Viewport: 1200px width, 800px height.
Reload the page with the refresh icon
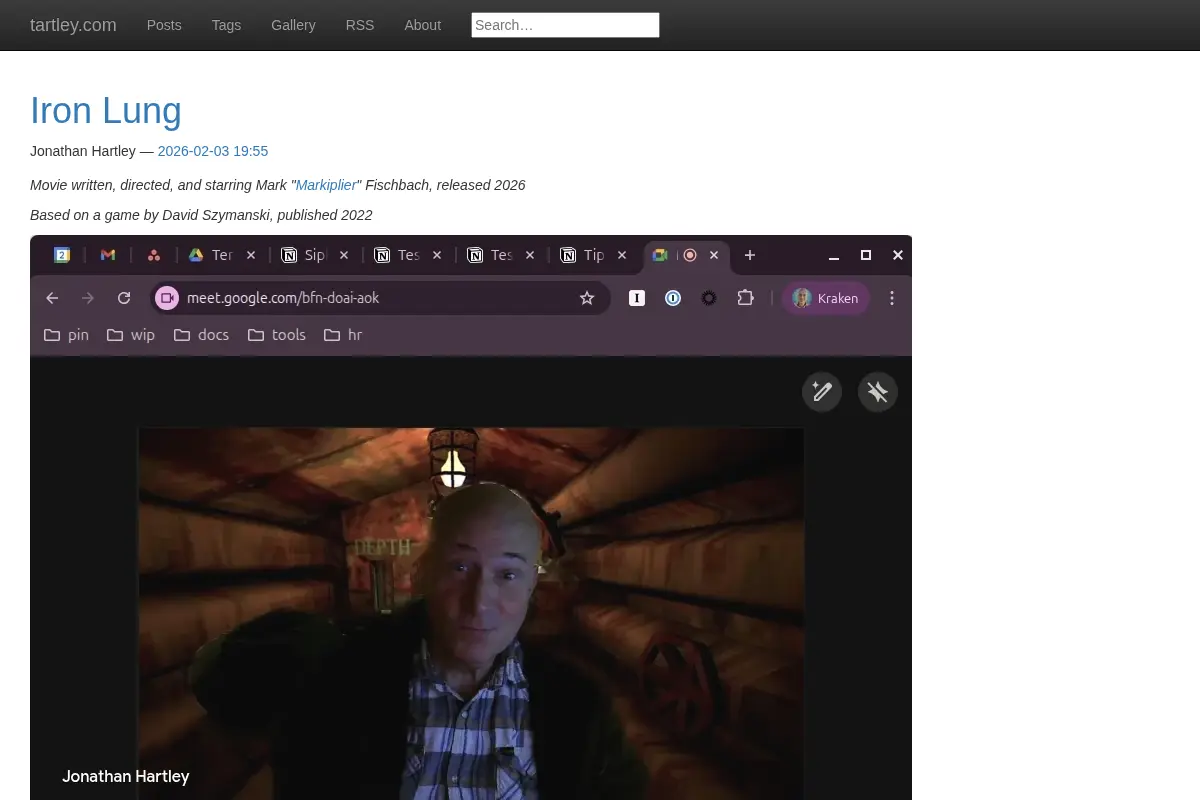(124, 298)
